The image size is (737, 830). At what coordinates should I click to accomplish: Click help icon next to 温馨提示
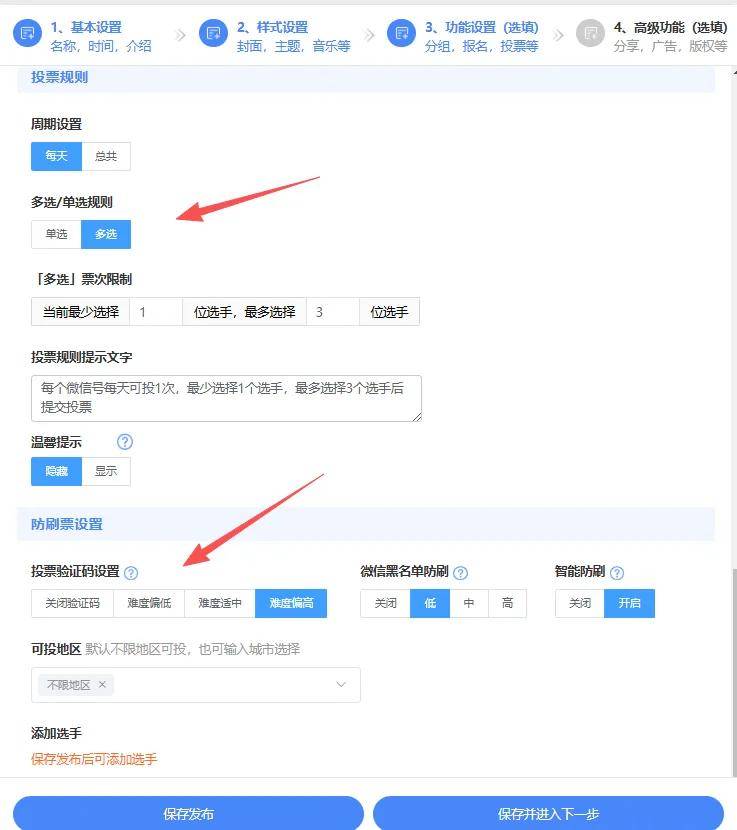point(125,442)
